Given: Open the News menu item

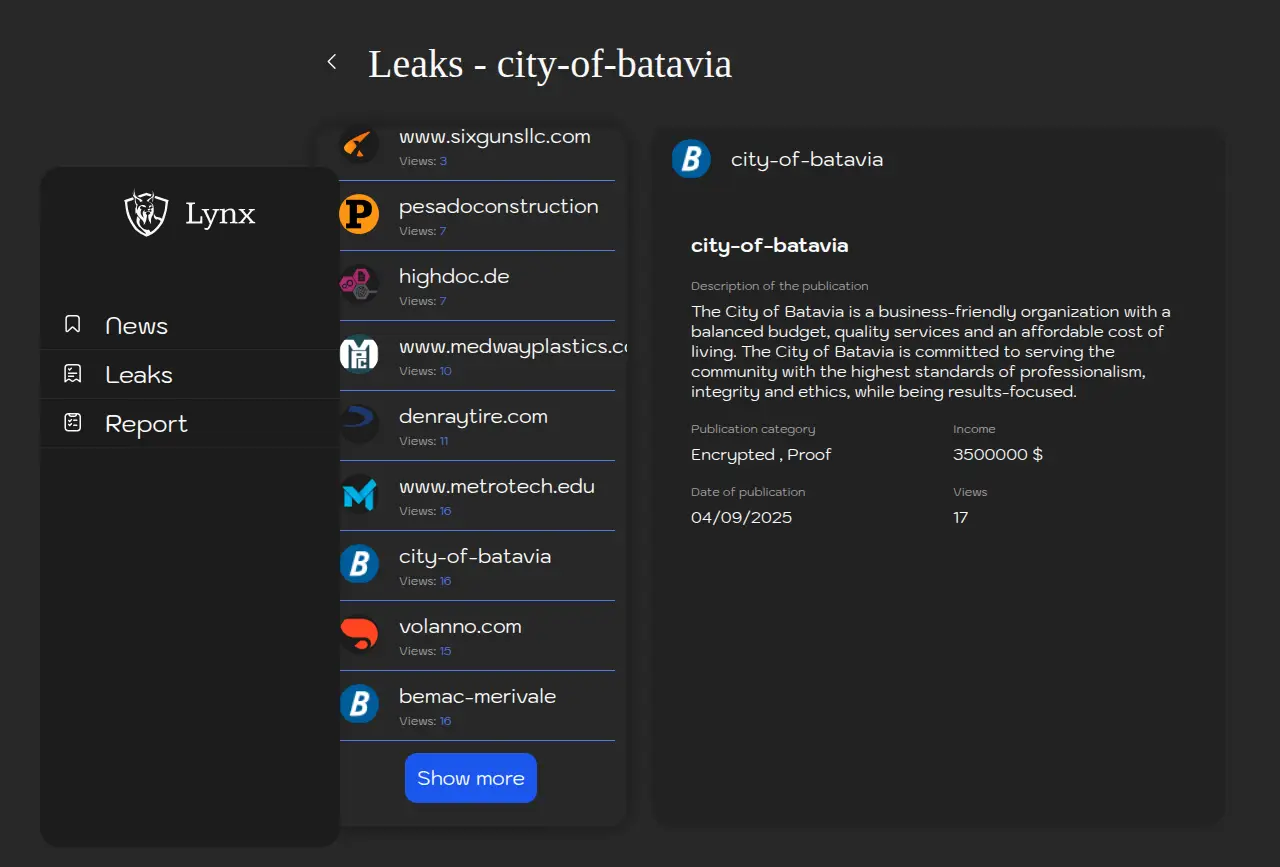Looking at the screenshot, I should [136, 326].
